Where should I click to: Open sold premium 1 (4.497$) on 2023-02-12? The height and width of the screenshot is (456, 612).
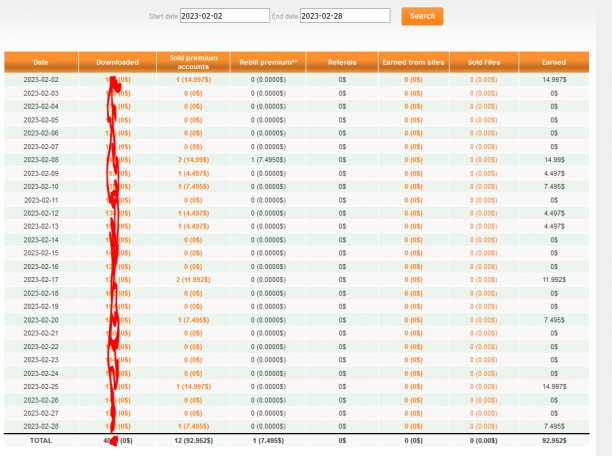pyautogui.click(x=193, y=213)
